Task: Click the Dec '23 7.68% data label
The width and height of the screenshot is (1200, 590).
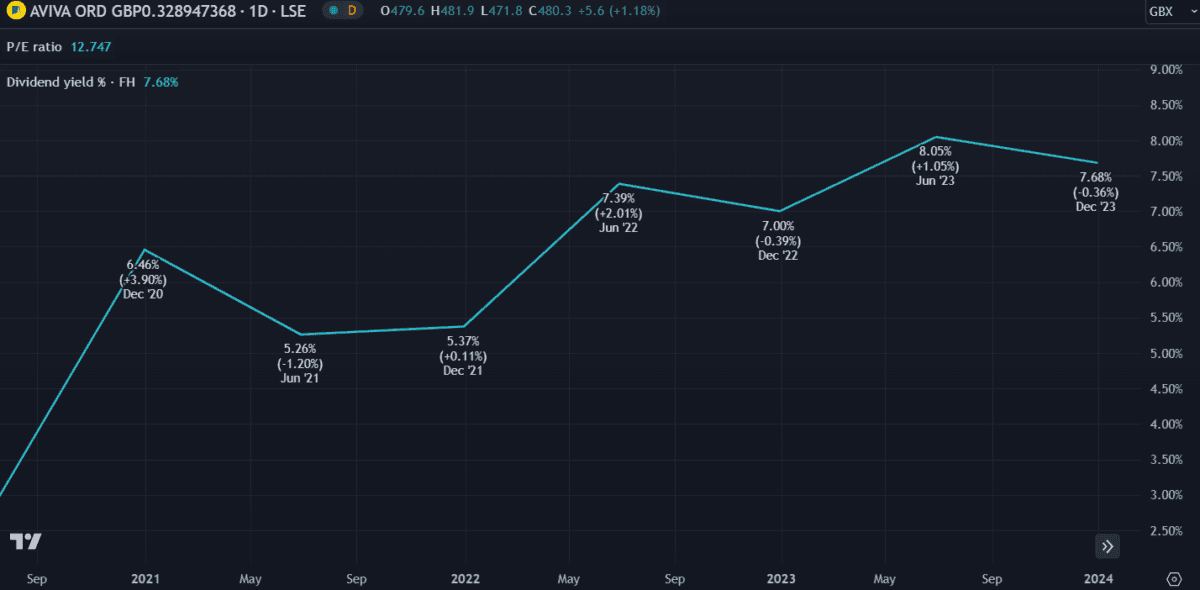Action: (1095, 192)
